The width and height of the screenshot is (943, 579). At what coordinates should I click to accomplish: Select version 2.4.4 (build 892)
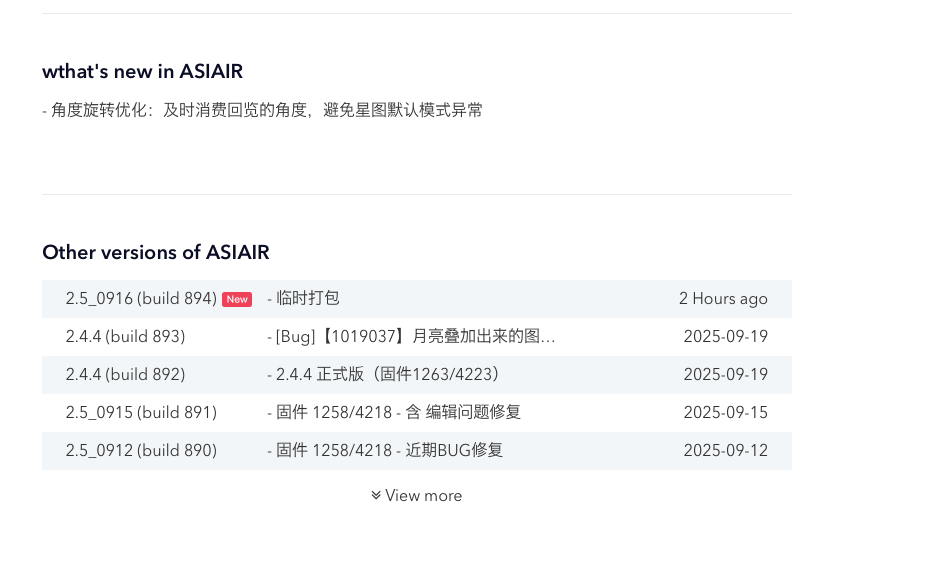coord(125,375)
